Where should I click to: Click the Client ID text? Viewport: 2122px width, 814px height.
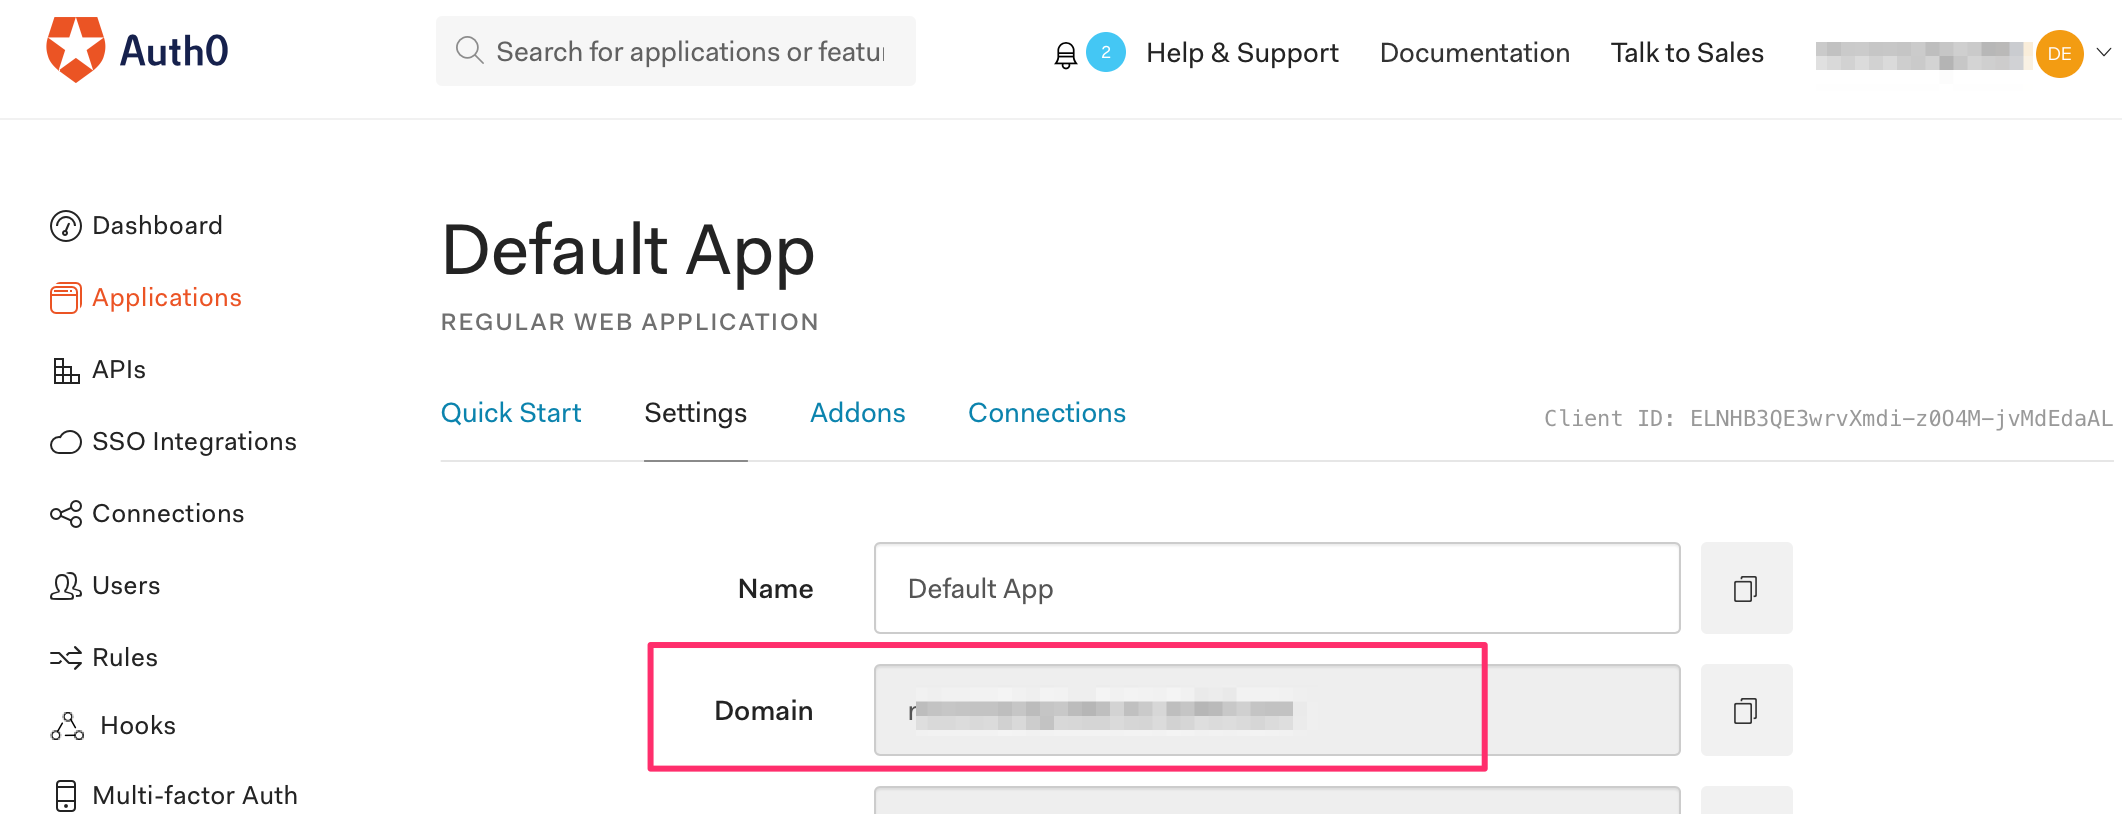click(x=1828, y=419)
